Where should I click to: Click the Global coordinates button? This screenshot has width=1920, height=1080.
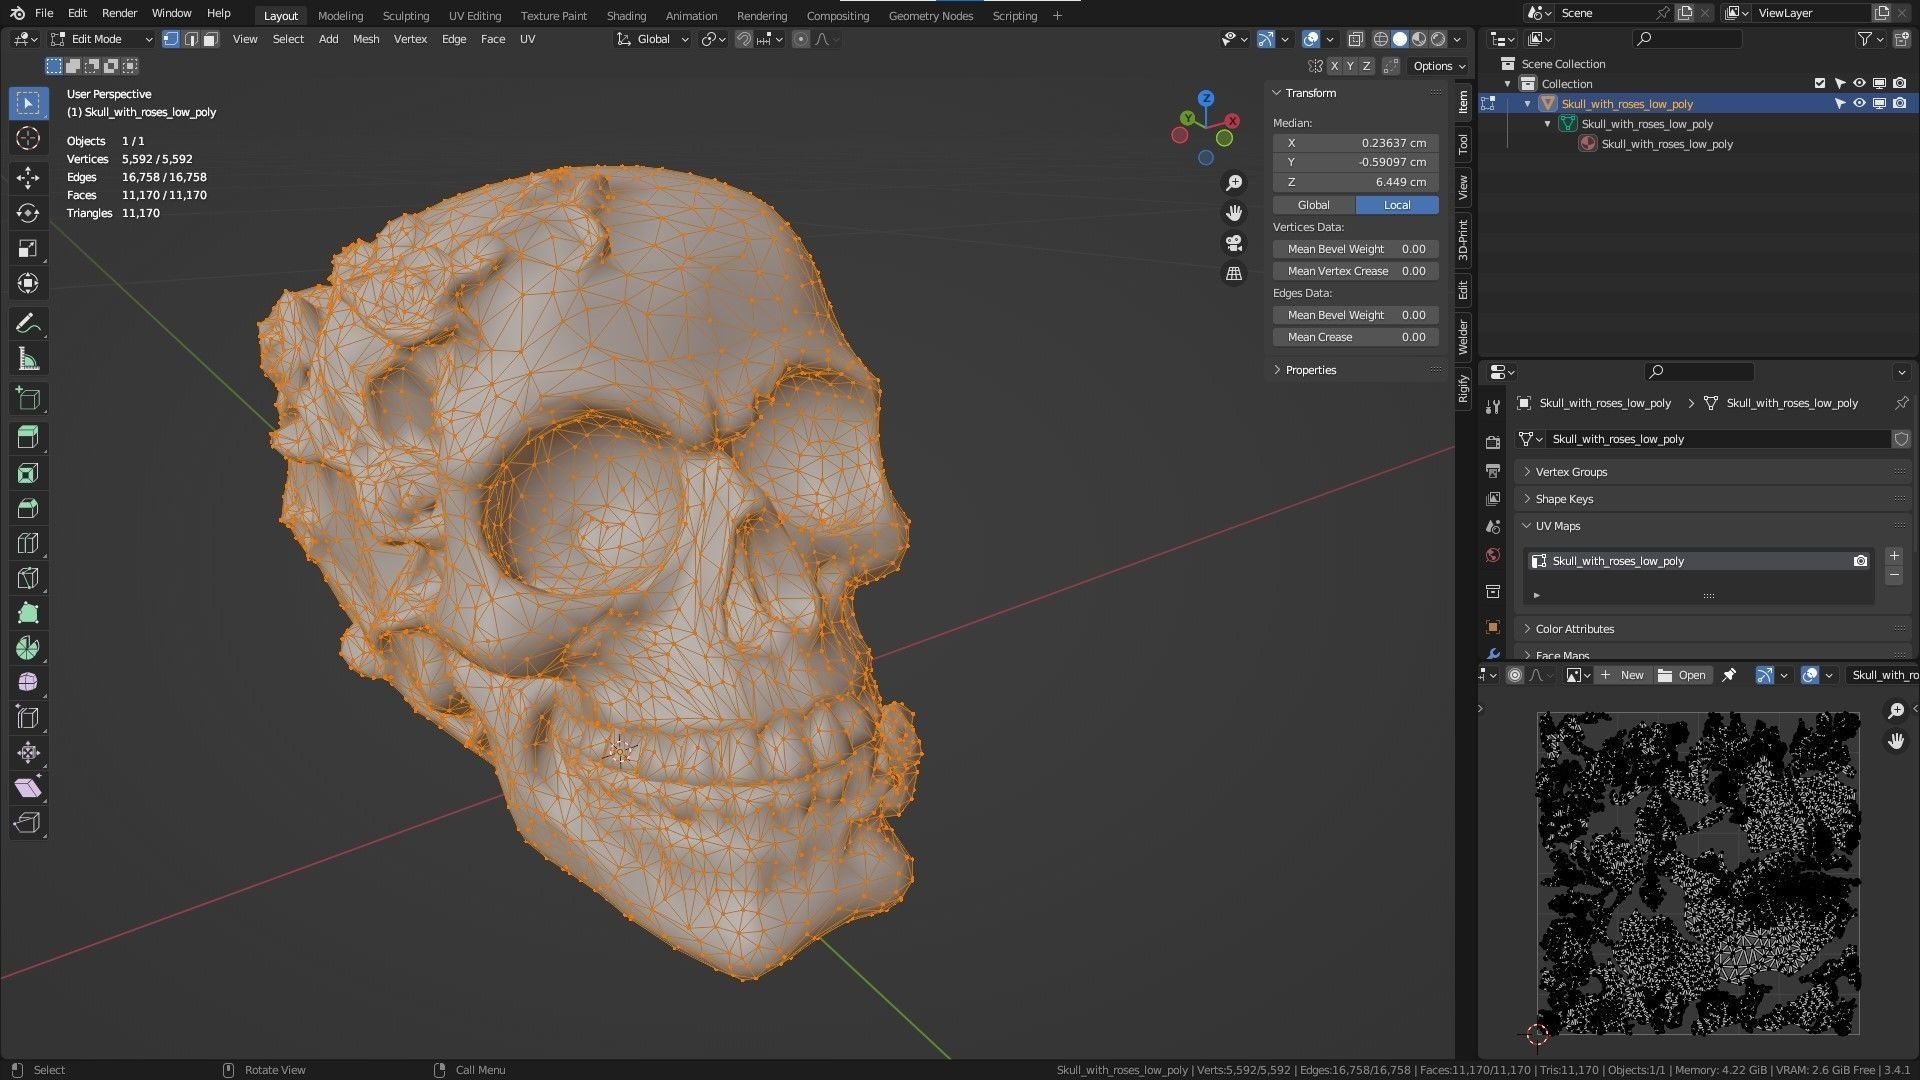click(1313, 205)
